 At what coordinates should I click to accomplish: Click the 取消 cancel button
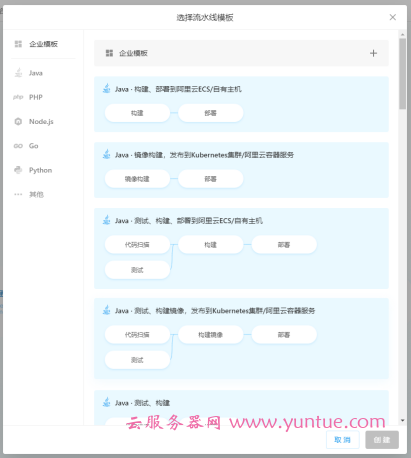343,440
